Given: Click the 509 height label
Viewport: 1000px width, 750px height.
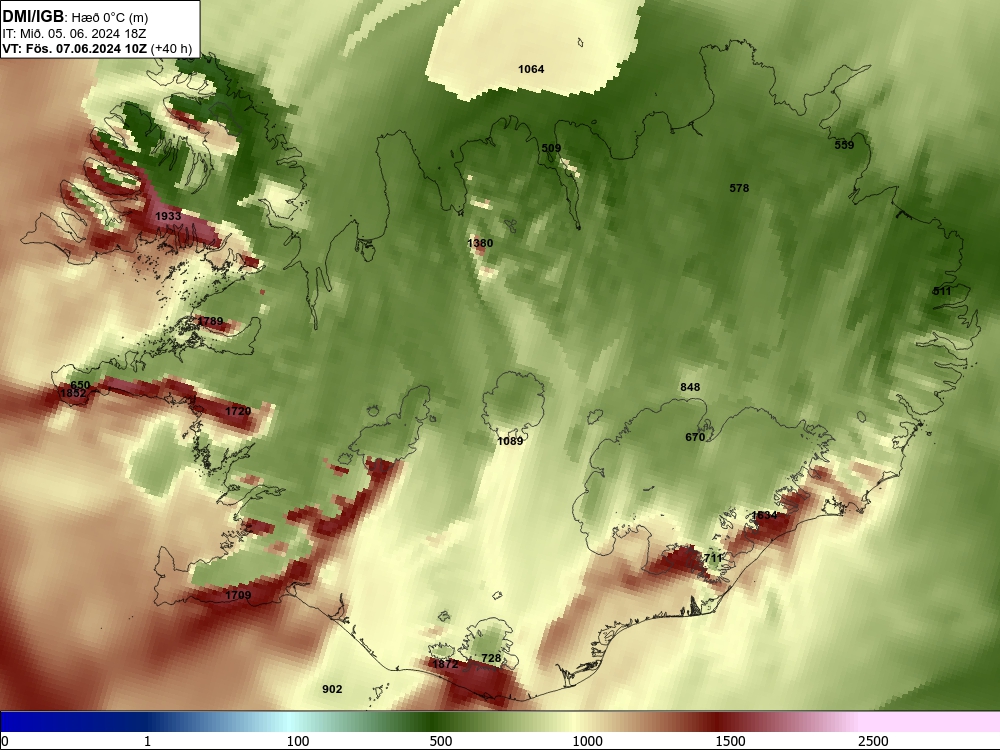Looking at the screenshot, I should [x=551, y=148].
